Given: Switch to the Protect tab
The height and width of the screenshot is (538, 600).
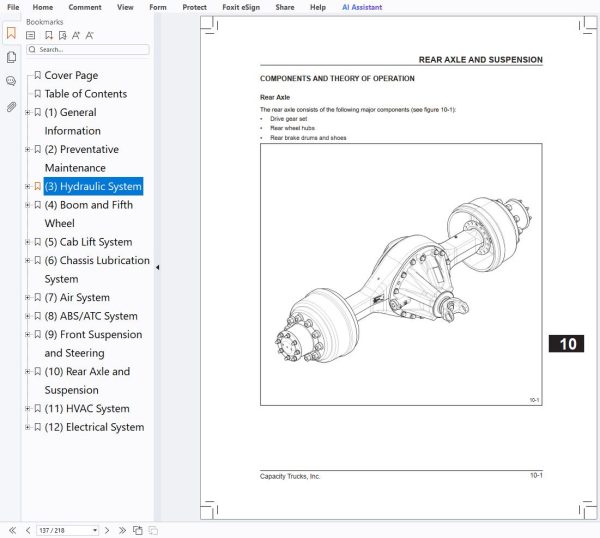Looking at the screenshot, I should [x=194, y=7].
